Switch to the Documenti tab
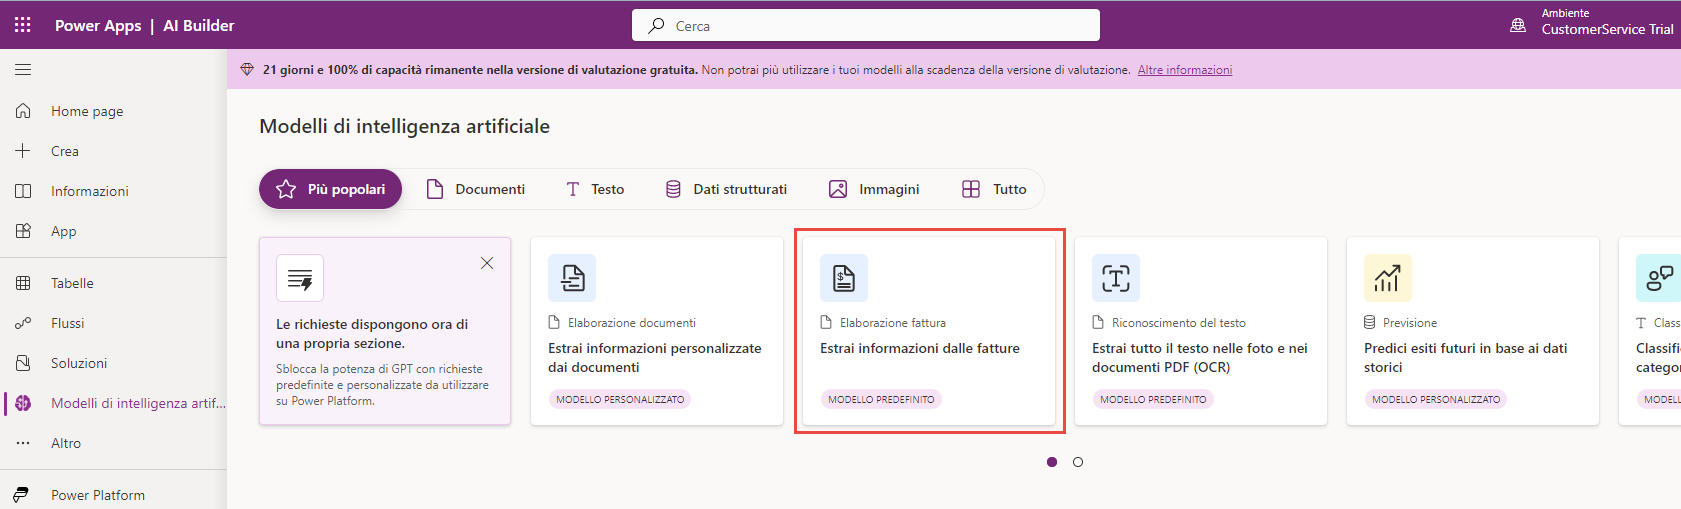This screenshot has width=1681, height=509. [x=476, y=189]
